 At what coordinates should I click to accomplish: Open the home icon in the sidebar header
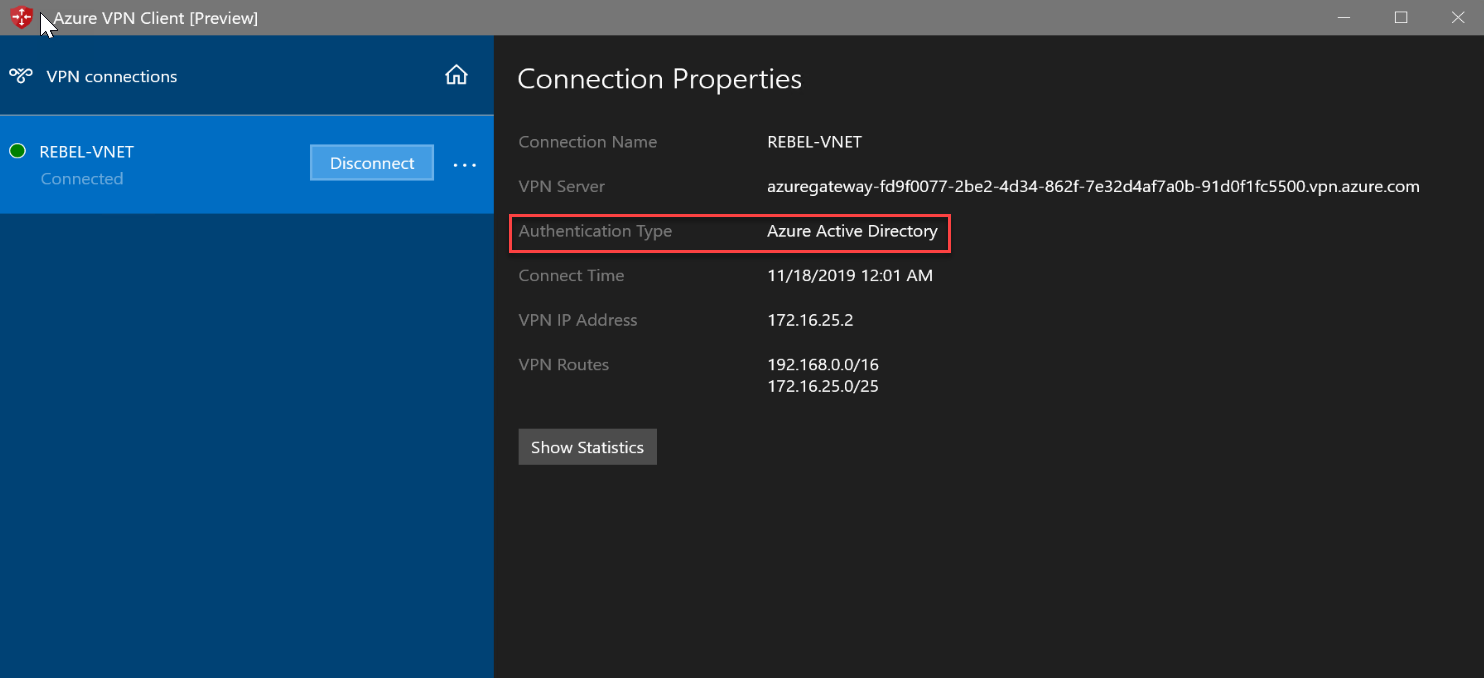[x=456, y=75]
